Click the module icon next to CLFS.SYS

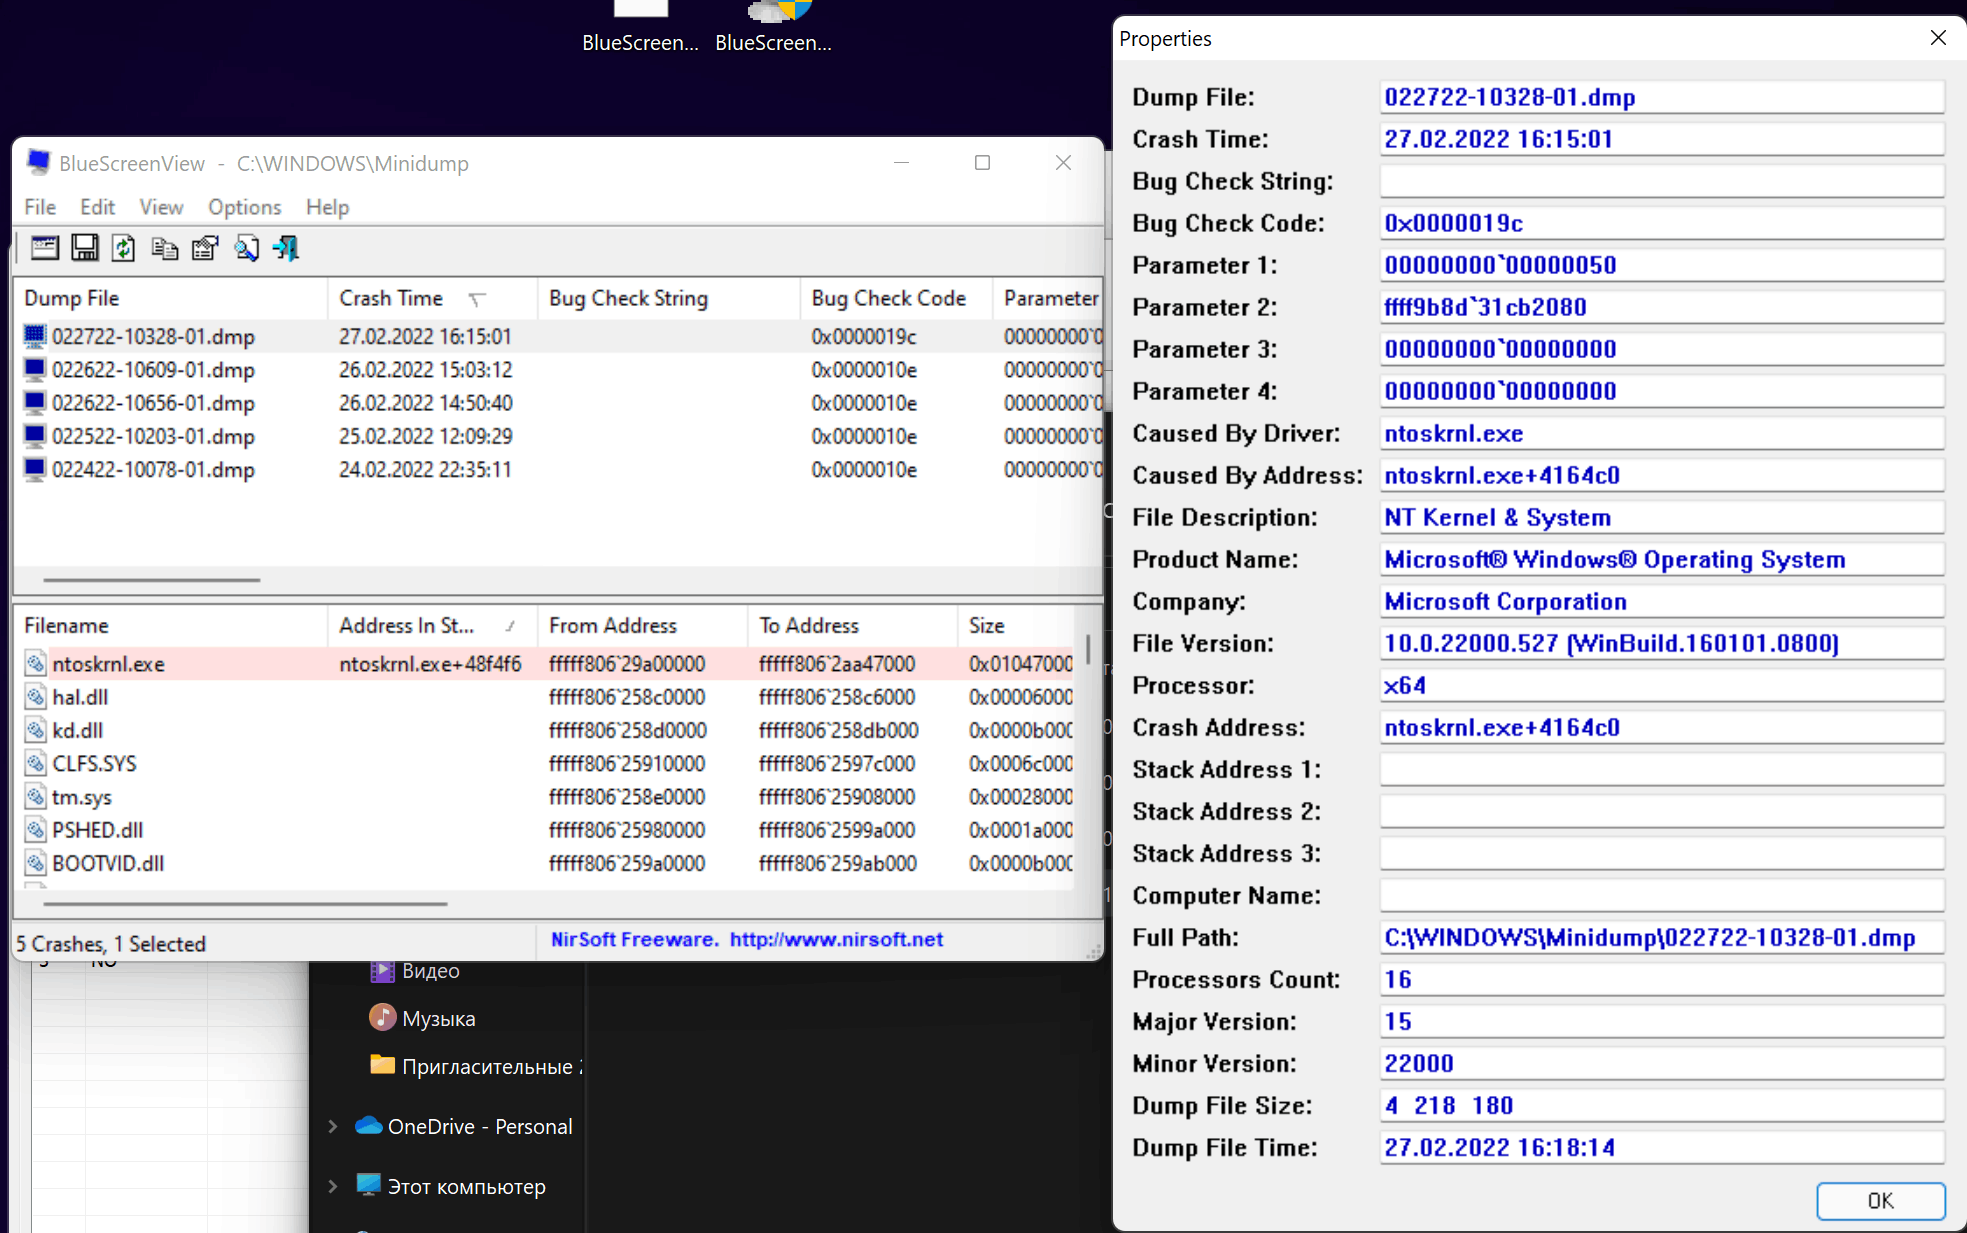pos(36,763)
